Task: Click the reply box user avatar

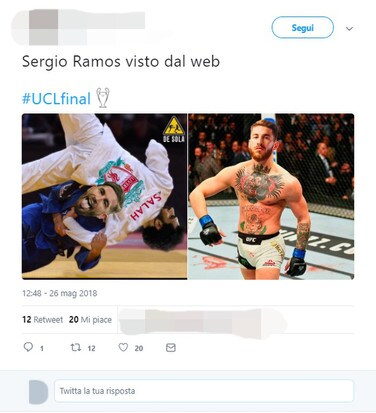Action: pos(38,391)
